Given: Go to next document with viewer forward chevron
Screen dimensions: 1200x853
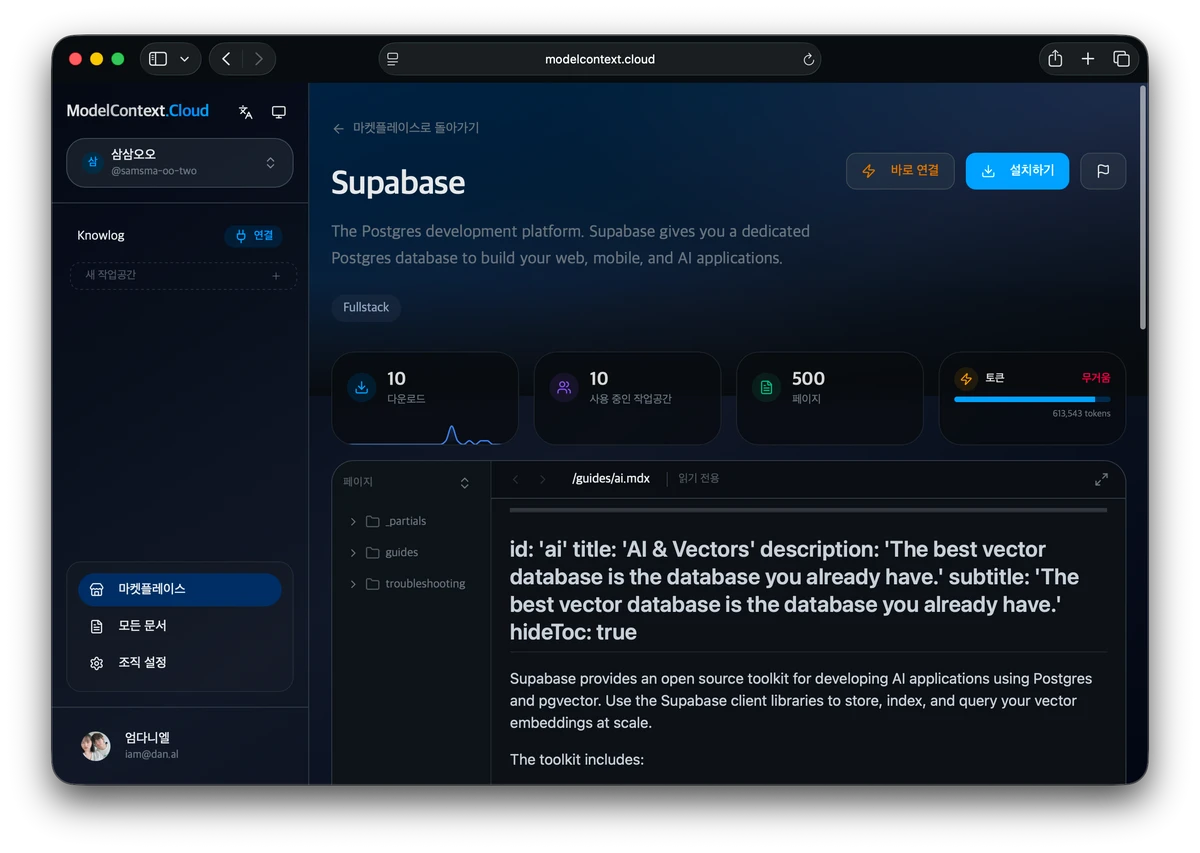Looking at the screenshot, I should [542, 479].
